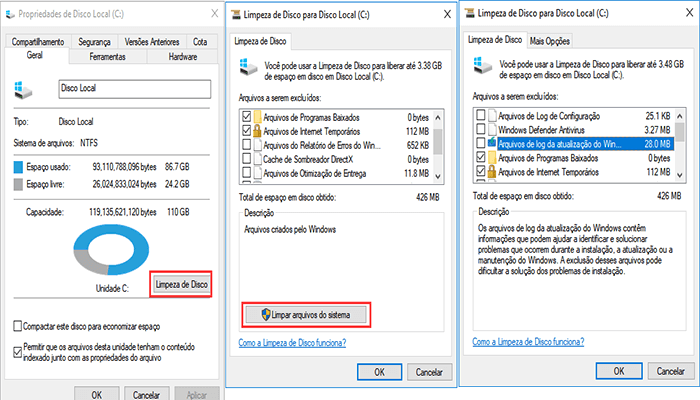
Task: Click drive icon beside Disco Local name field
Action: (x=23, y=90)
